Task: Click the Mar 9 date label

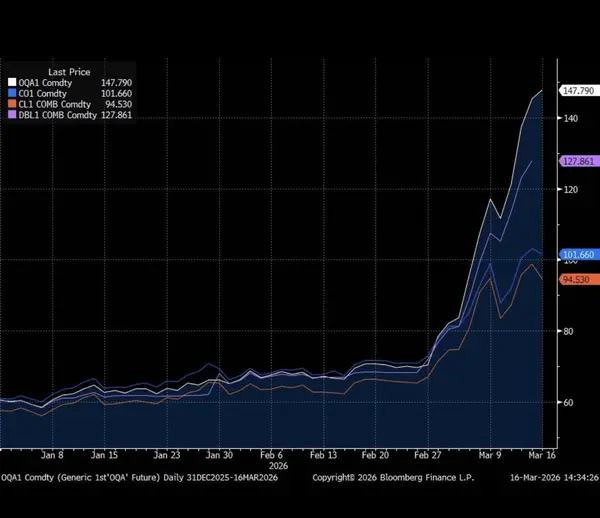Action: coord(487,452)
